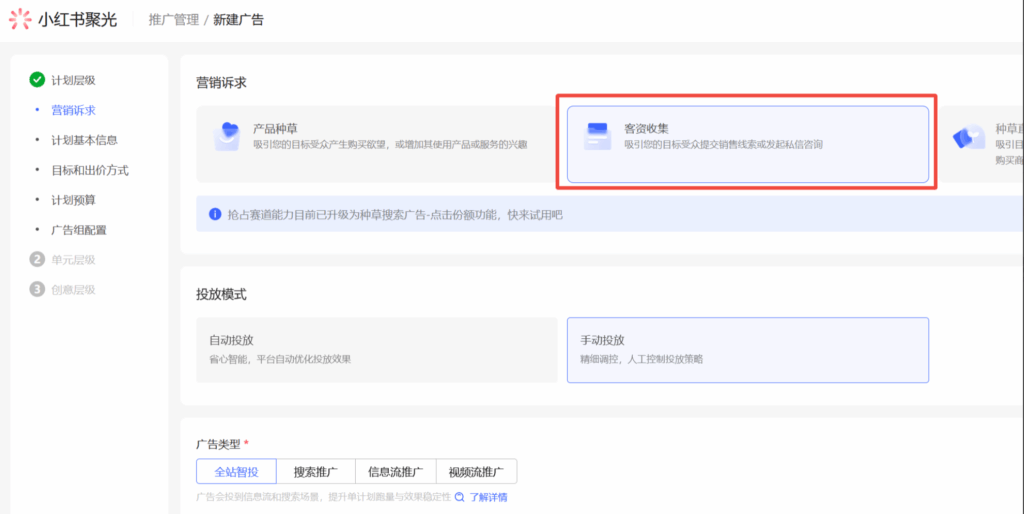The image size is (1024, 514).
Task: Select 手动投放 delivery mode
Action: tap(747, 350)
